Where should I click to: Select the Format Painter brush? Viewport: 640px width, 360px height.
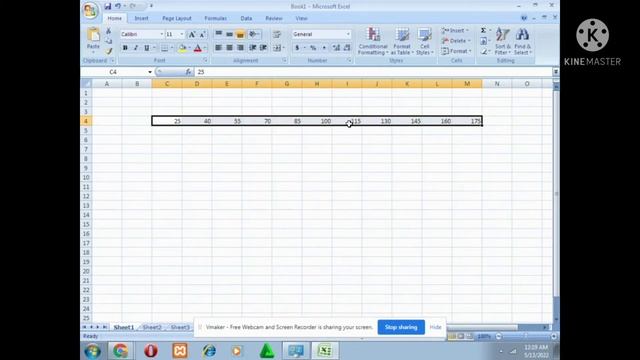coord(109,51)
